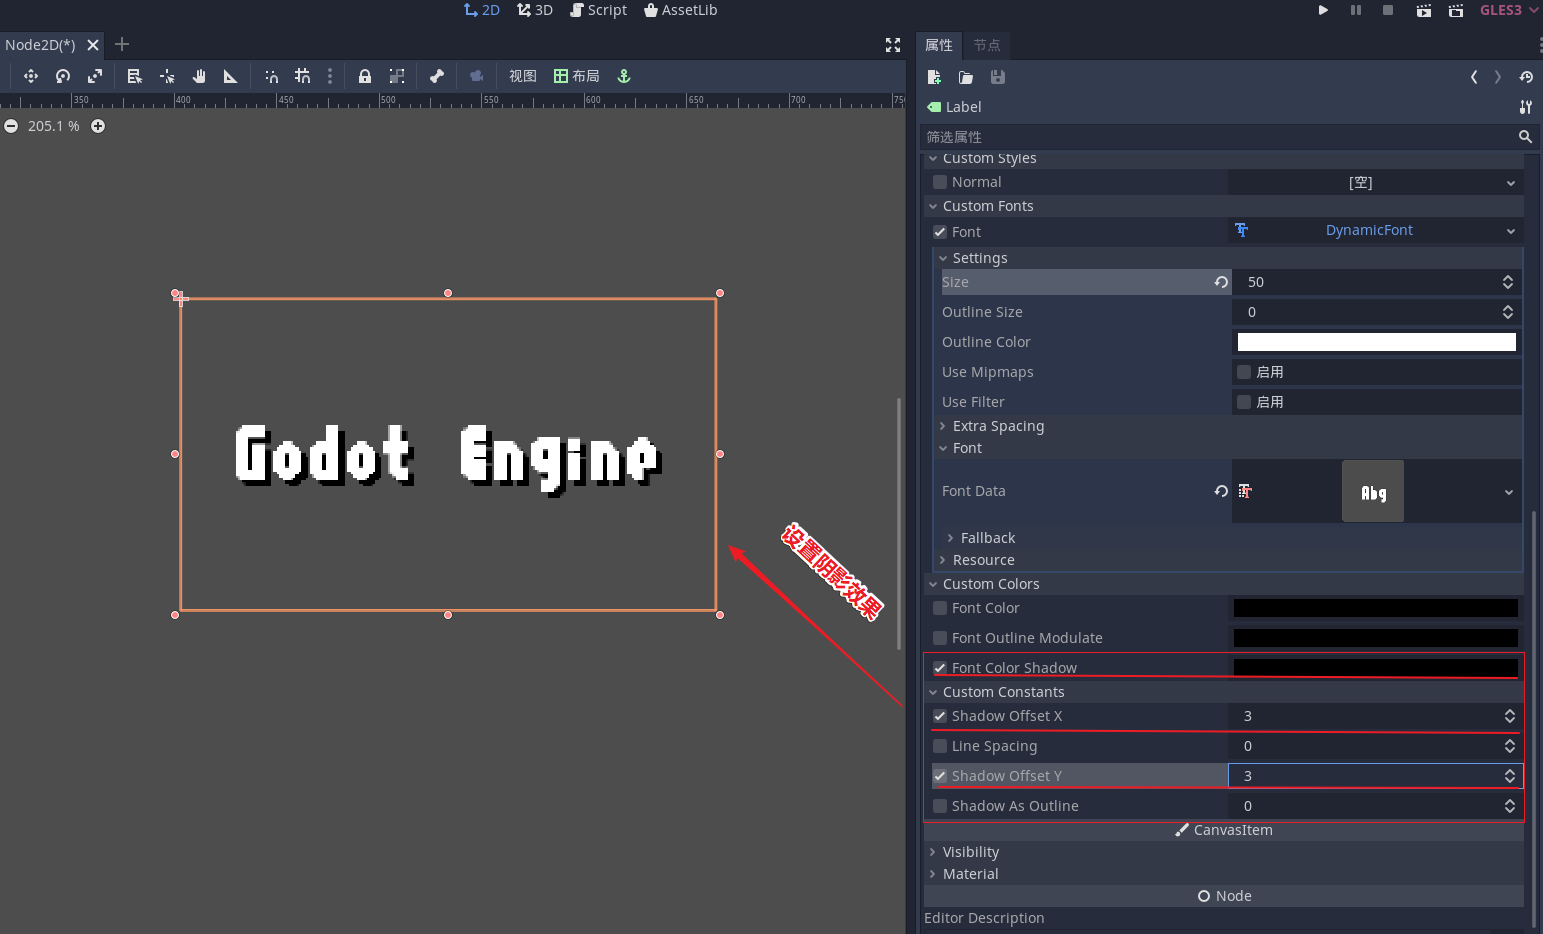Enable Line Spacing override
The image size is (1543, 934).
click(940, 746)
